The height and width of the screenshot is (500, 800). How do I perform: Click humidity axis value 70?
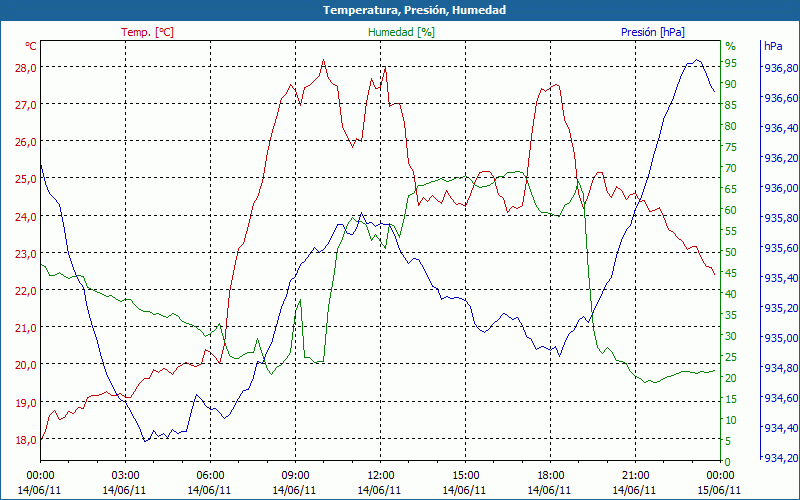click(x=731, y=168)
